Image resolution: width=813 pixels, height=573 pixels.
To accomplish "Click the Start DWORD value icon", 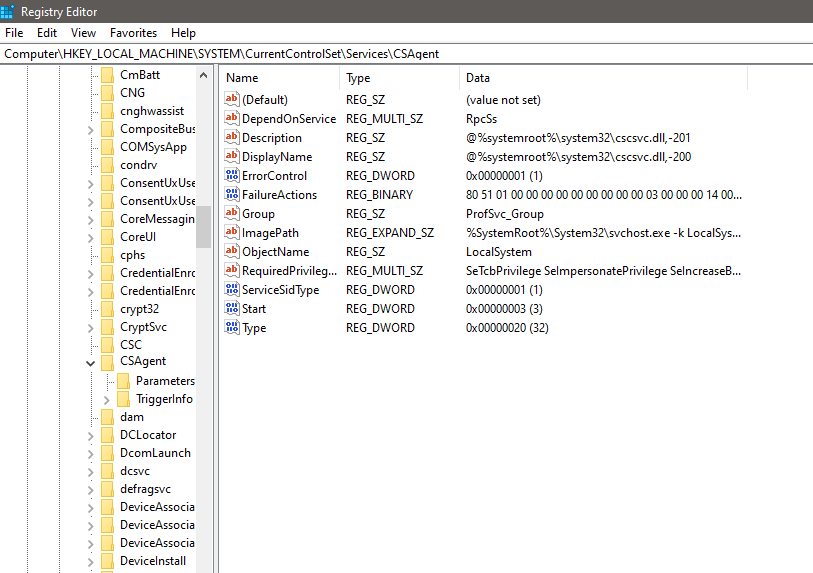I will click(233, 309).
